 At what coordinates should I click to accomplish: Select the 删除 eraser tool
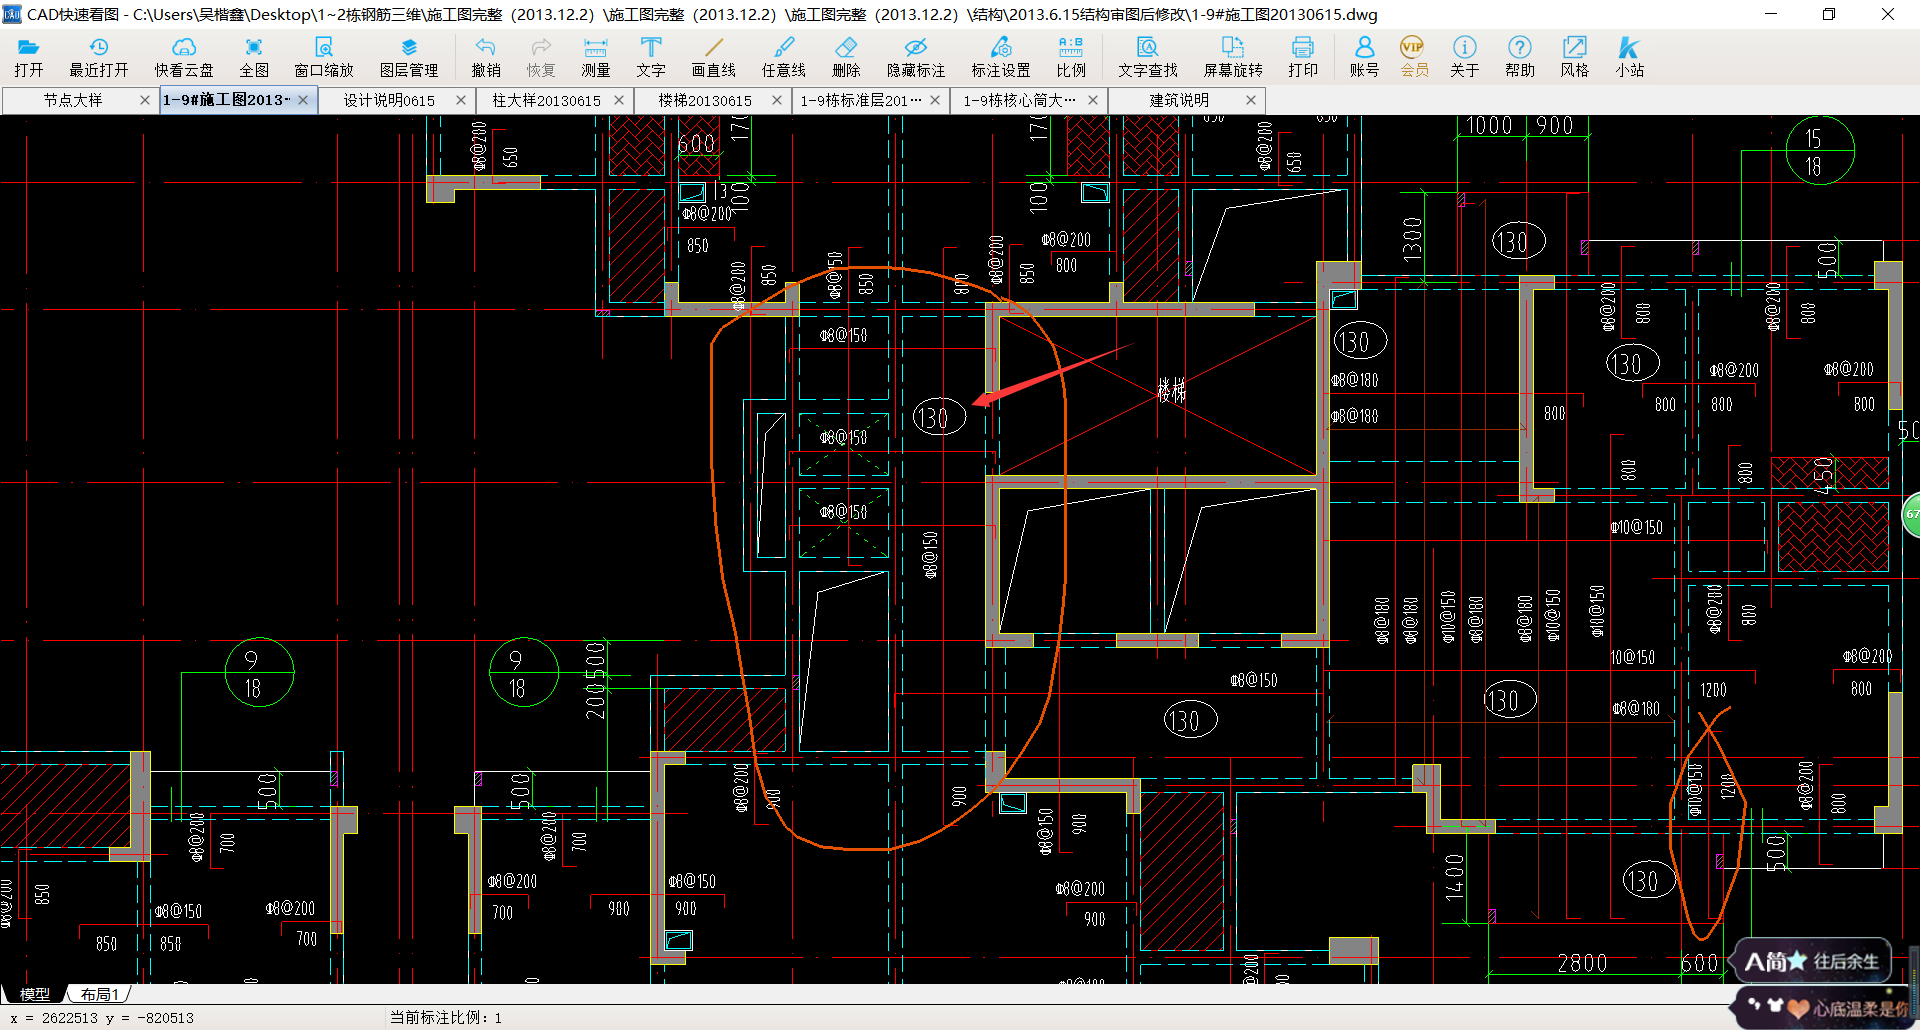(x=846, y=57)
